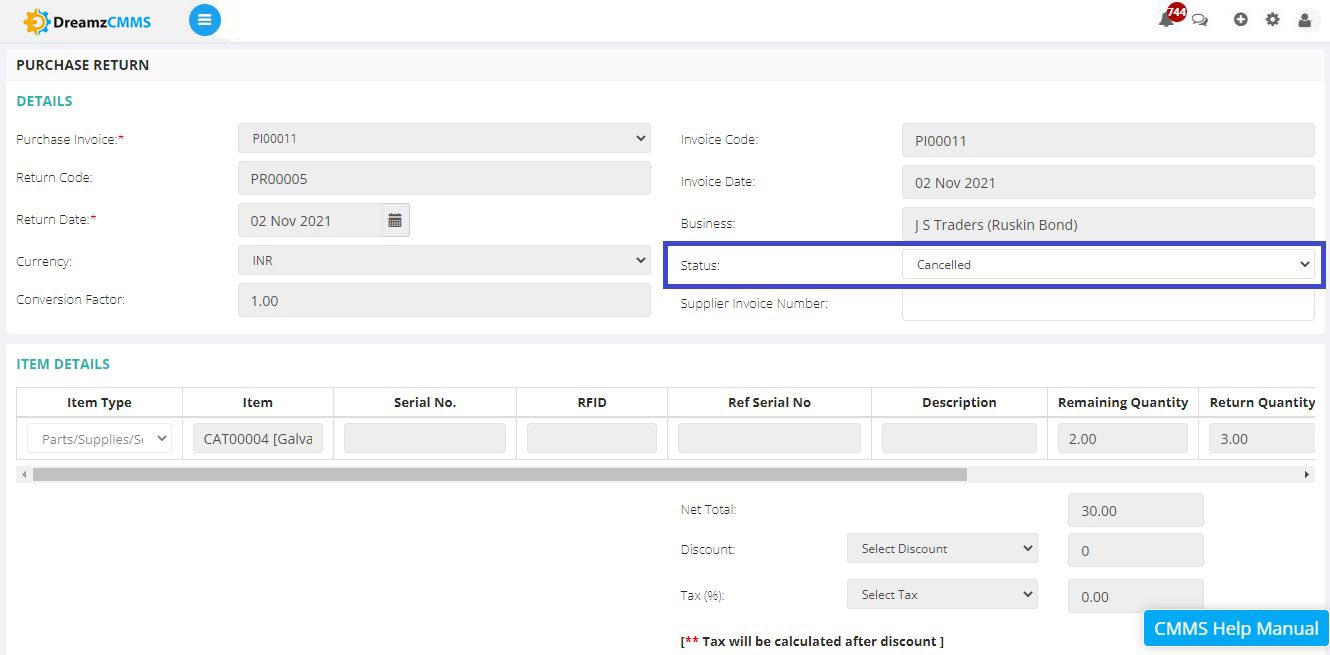
Task: Click the Item field CAT00004
Action: [x=258, y=438]
